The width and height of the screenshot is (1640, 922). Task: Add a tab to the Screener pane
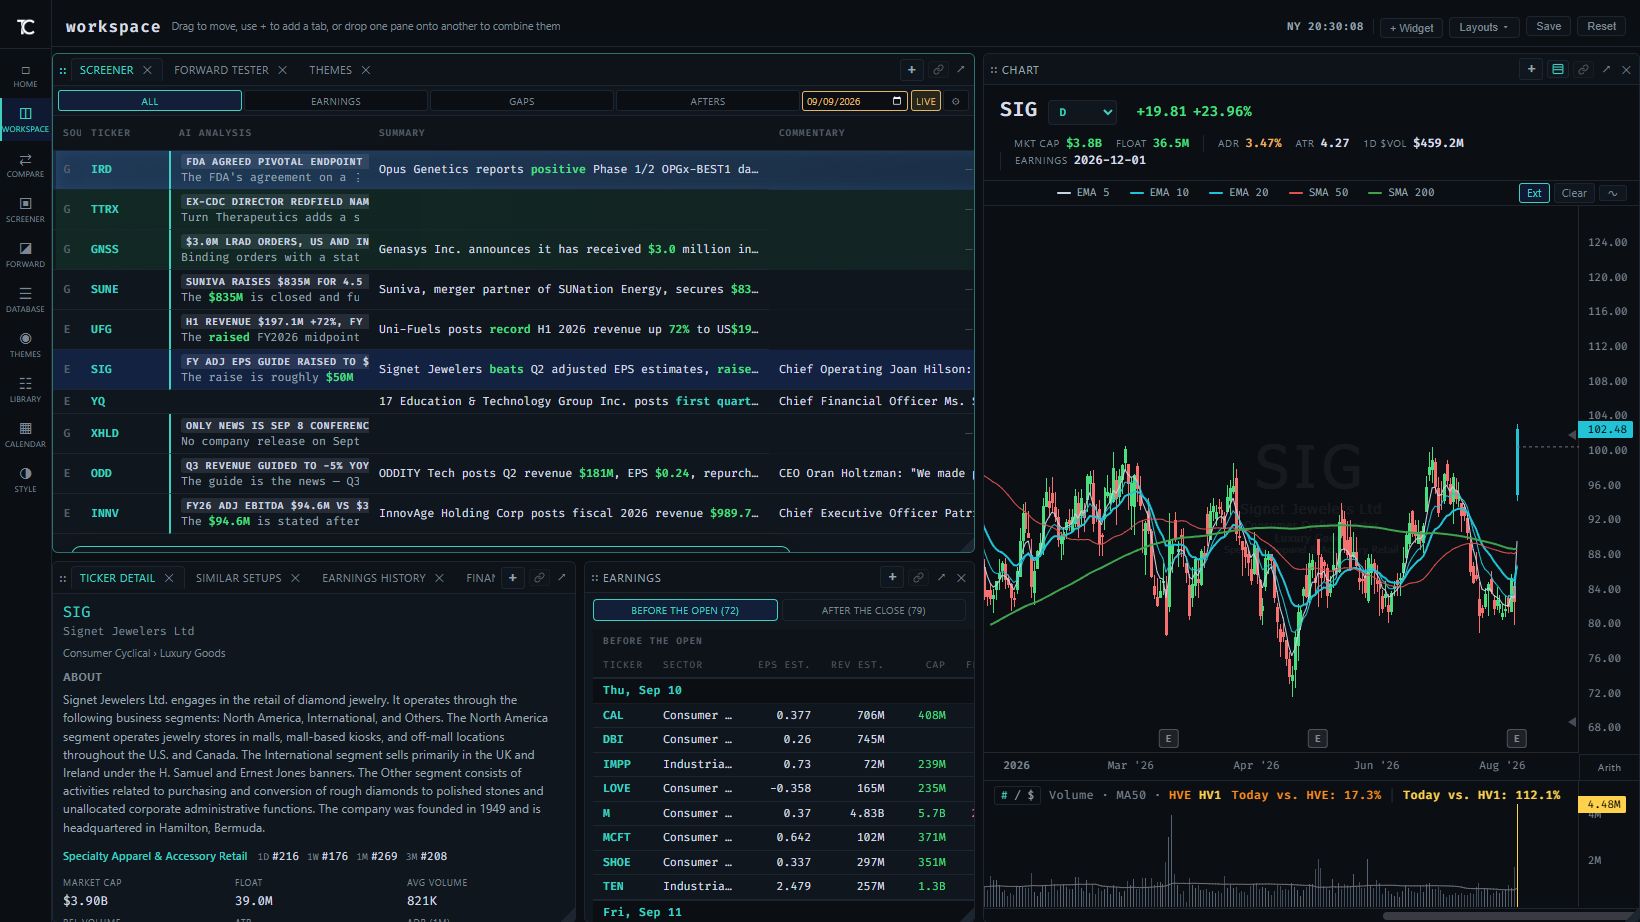coord(911,70)
